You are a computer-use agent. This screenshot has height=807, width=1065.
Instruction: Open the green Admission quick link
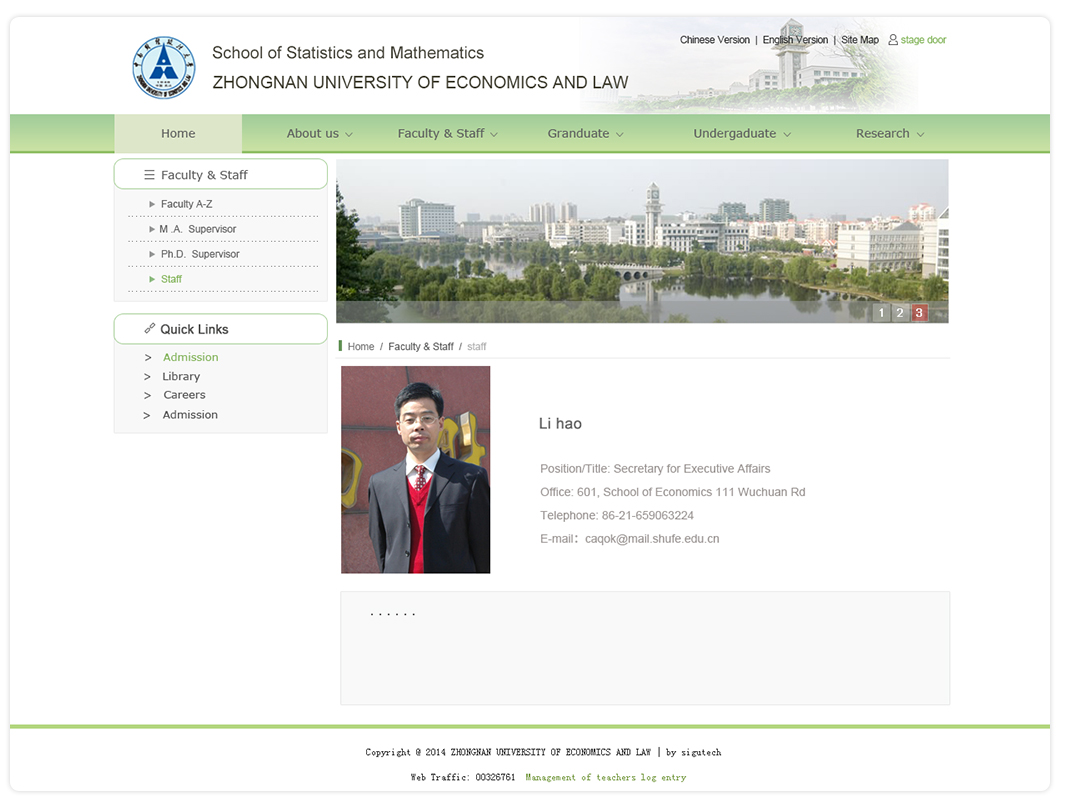click(x=191, y=357)
